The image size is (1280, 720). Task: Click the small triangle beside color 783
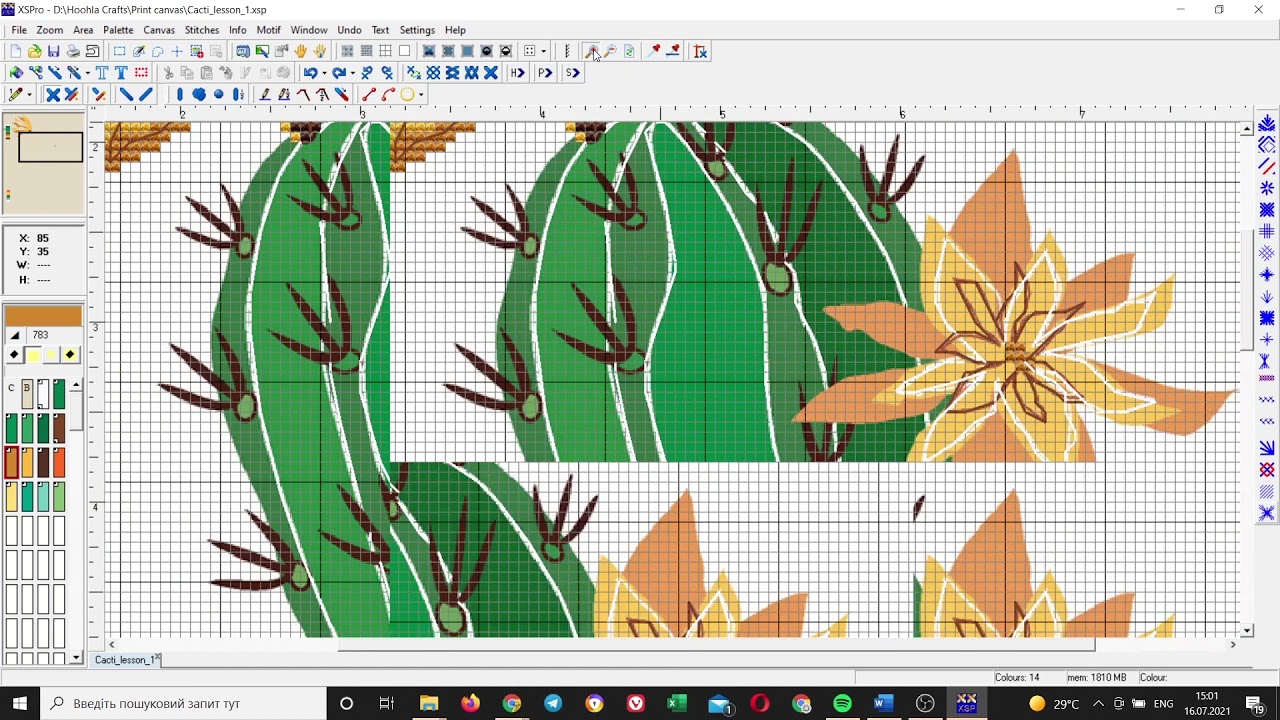coord(15,335)
